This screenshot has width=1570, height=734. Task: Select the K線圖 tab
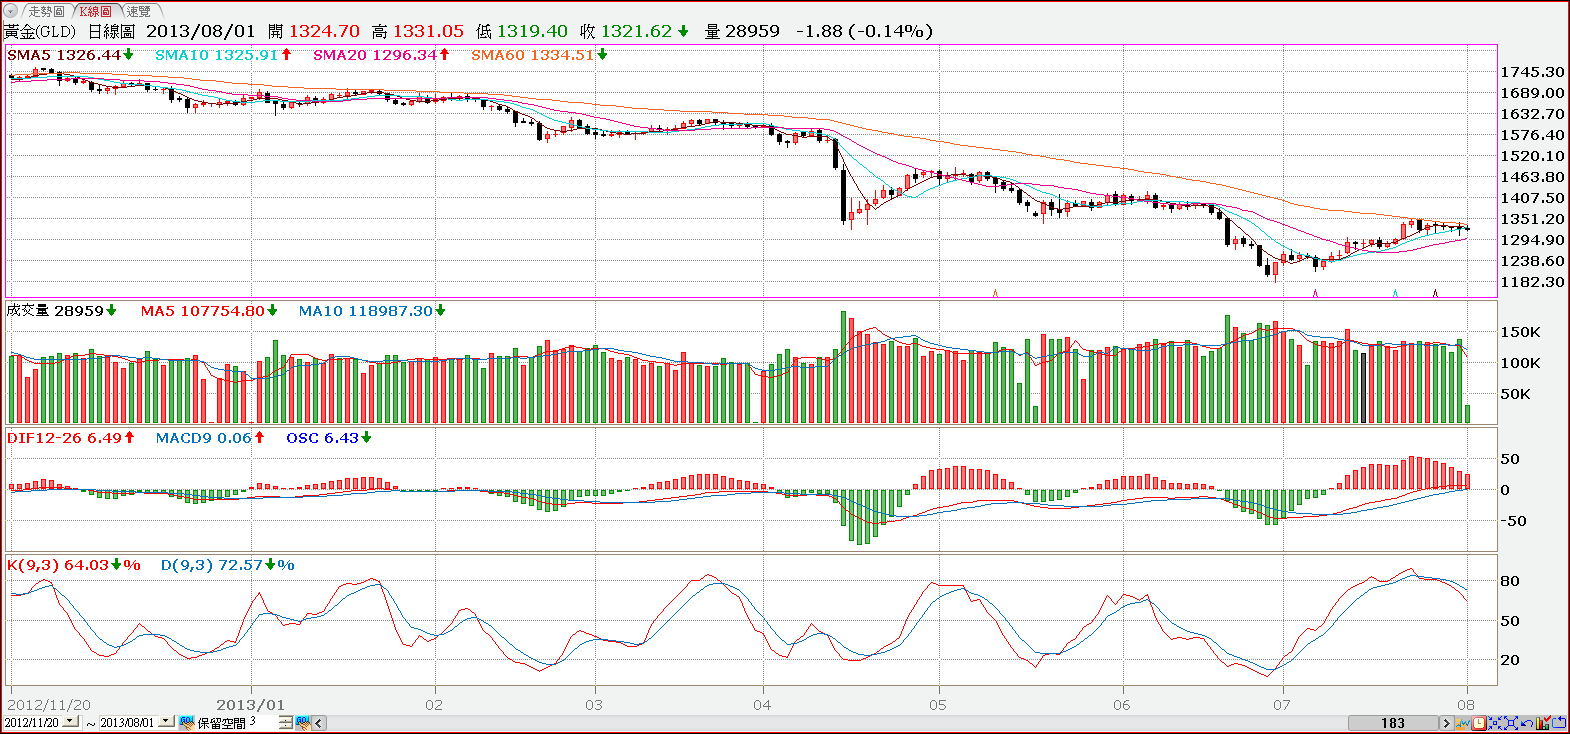(96, 11)
